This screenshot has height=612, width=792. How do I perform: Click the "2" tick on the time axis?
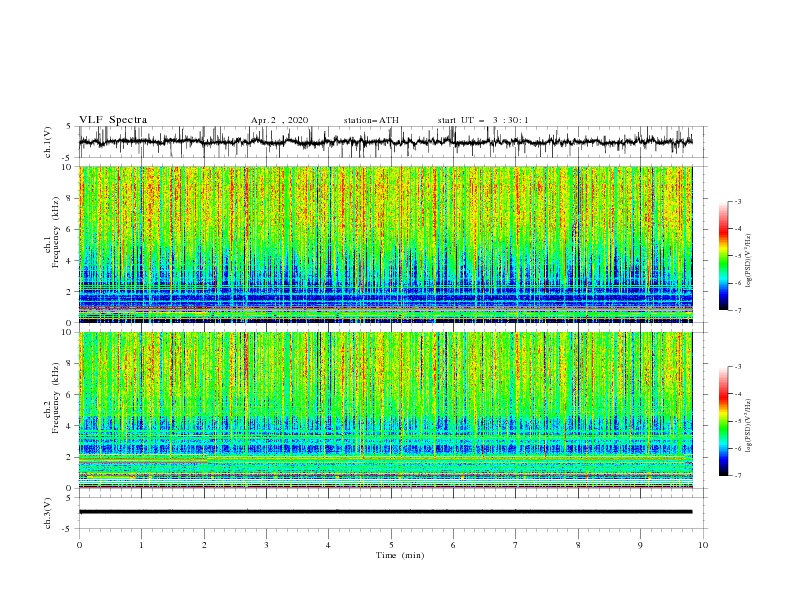(x=204, y=545)
